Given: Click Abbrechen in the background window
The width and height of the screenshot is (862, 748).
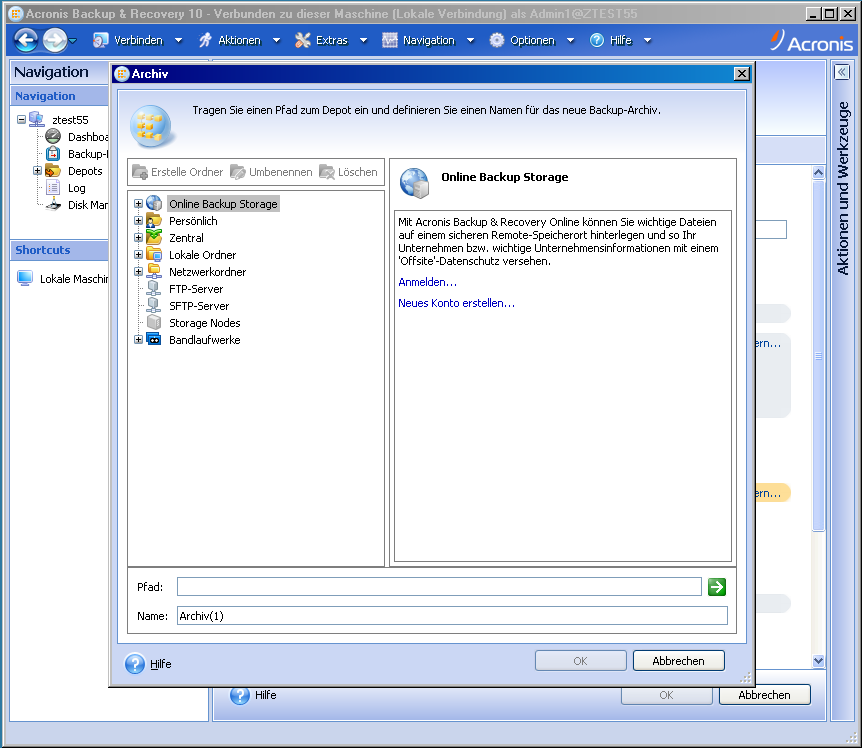Looking at the screenshot, I should point(764,695).
